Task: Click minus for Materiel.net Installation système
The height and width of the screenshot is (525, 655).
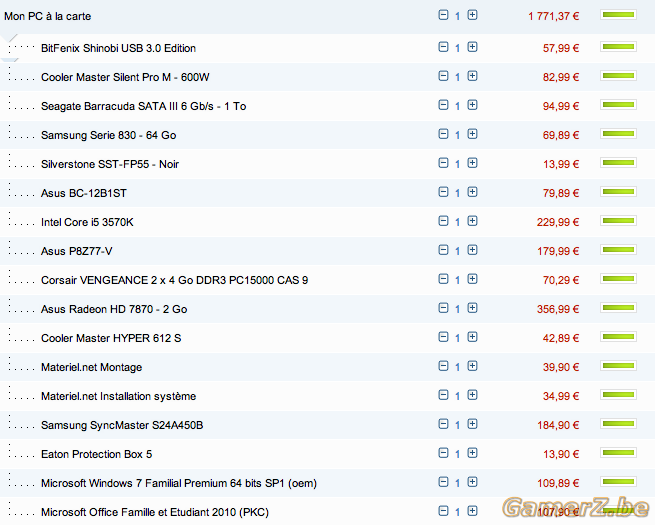Action: tap(443, 395)
